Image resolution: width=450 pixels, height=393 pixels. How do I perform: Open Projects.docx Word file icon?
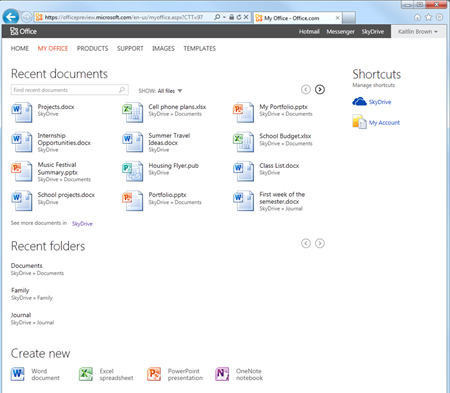click(x=22, y=112)
